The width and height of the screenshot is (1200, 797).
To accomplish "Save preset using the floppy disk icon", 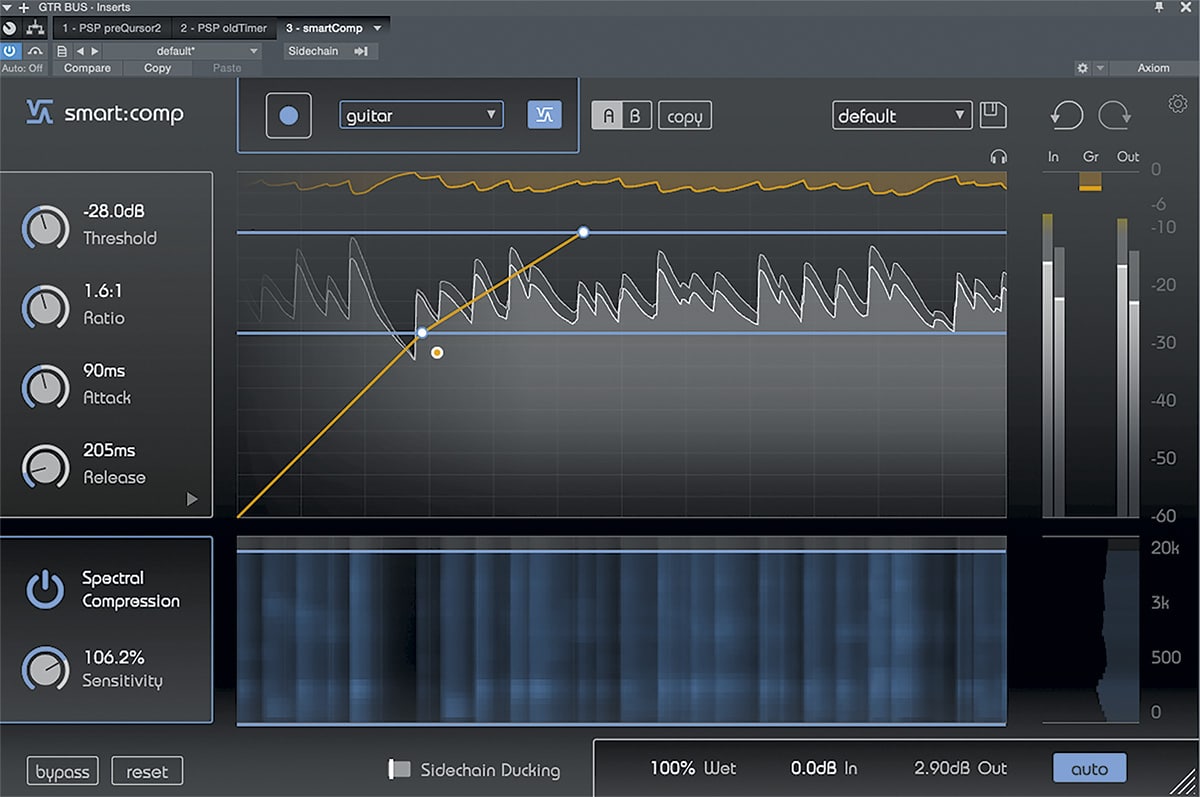I will (993, 115).
